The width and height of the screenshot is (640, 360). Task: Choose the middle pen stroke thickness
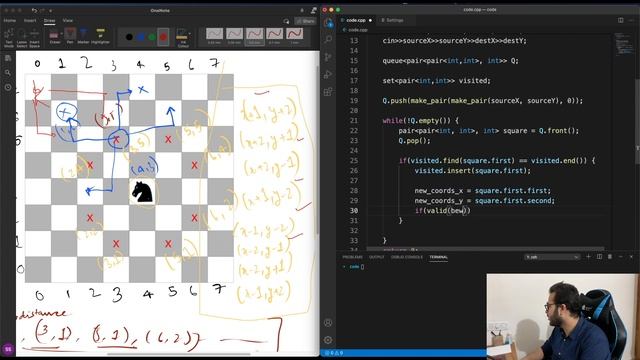254,36
